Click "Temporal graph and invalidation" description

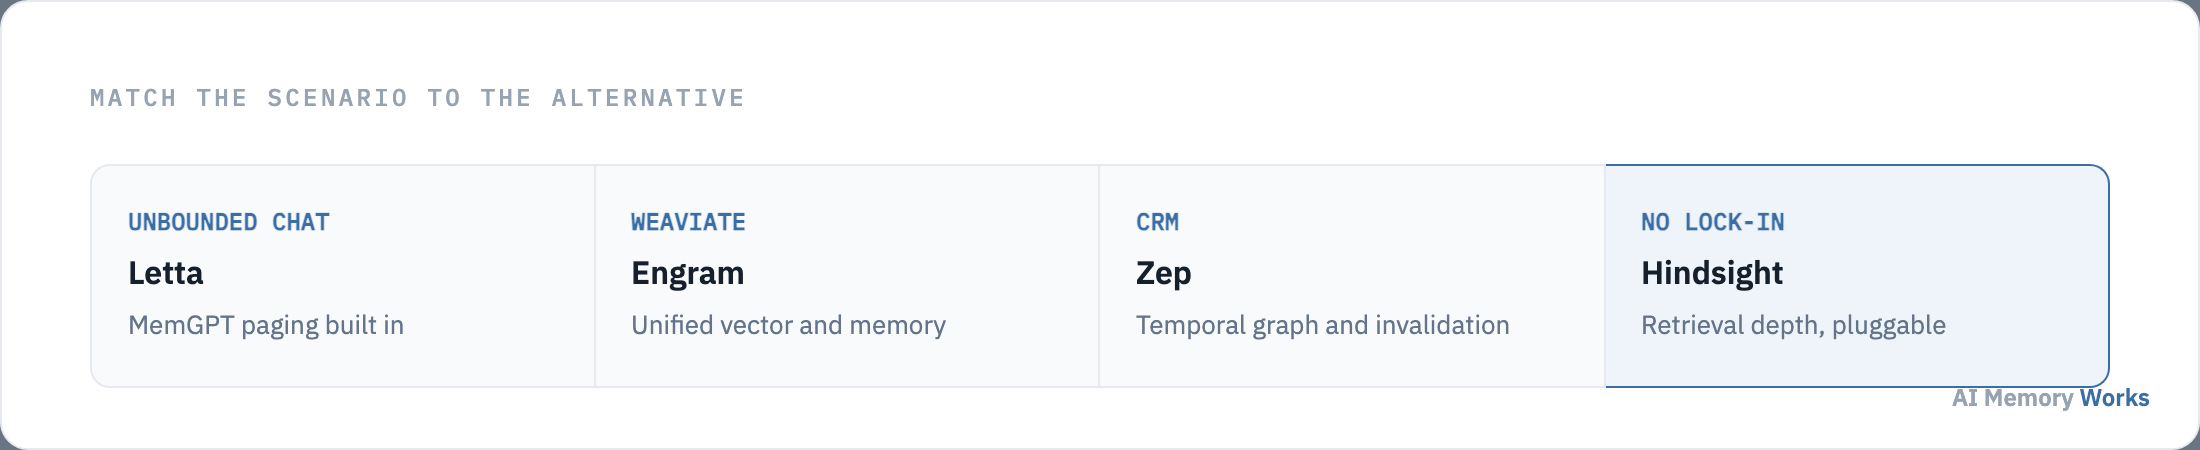pyautogui.click(x=1322, y=325)
